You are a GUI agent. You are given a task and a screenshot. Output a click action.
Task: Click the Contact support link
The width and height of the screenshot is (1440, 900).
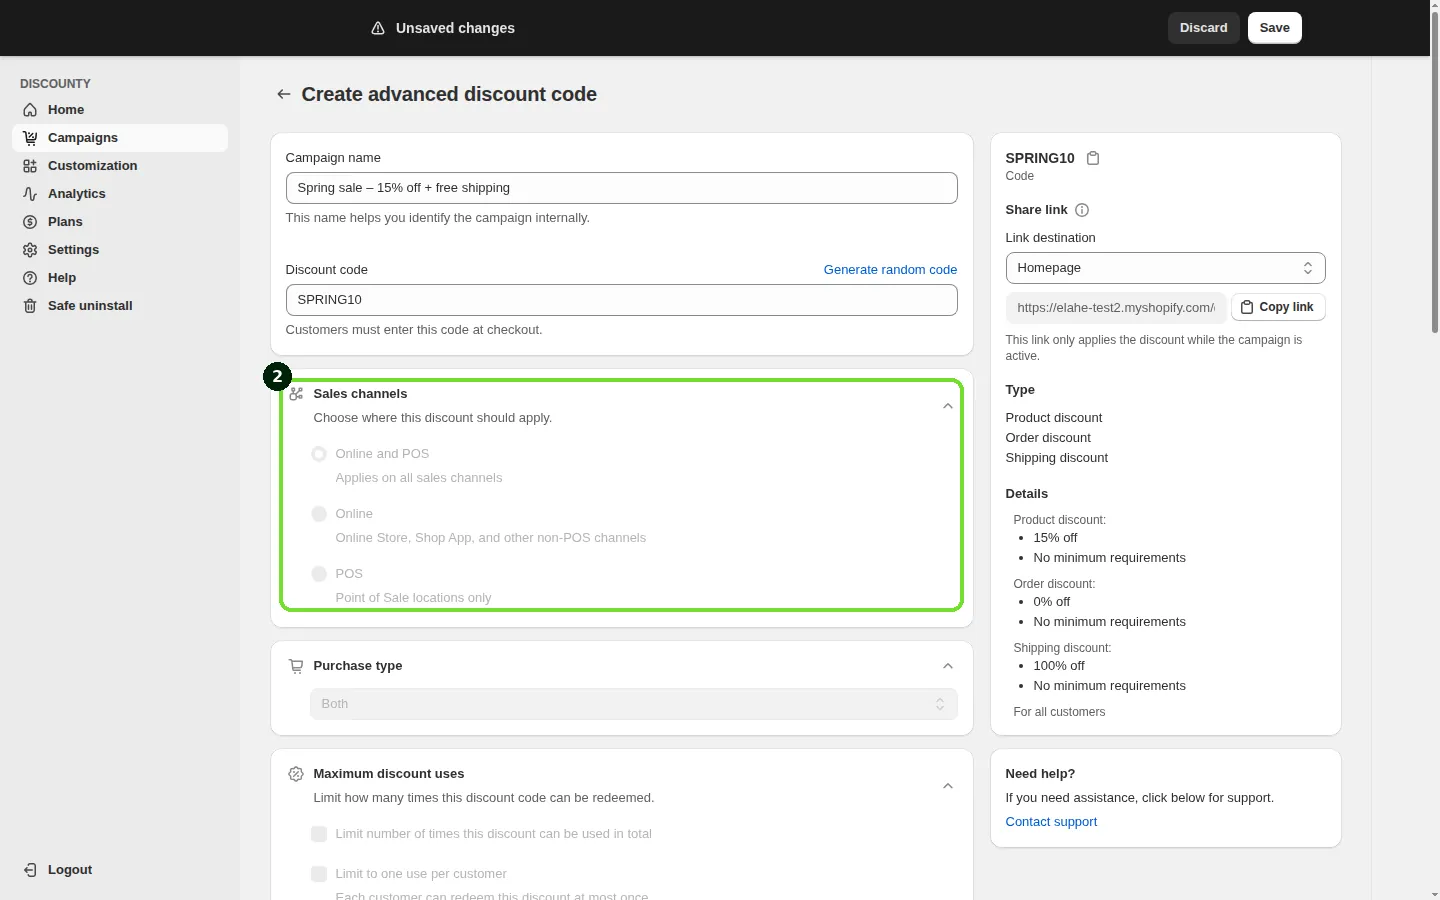(1051, 822)
